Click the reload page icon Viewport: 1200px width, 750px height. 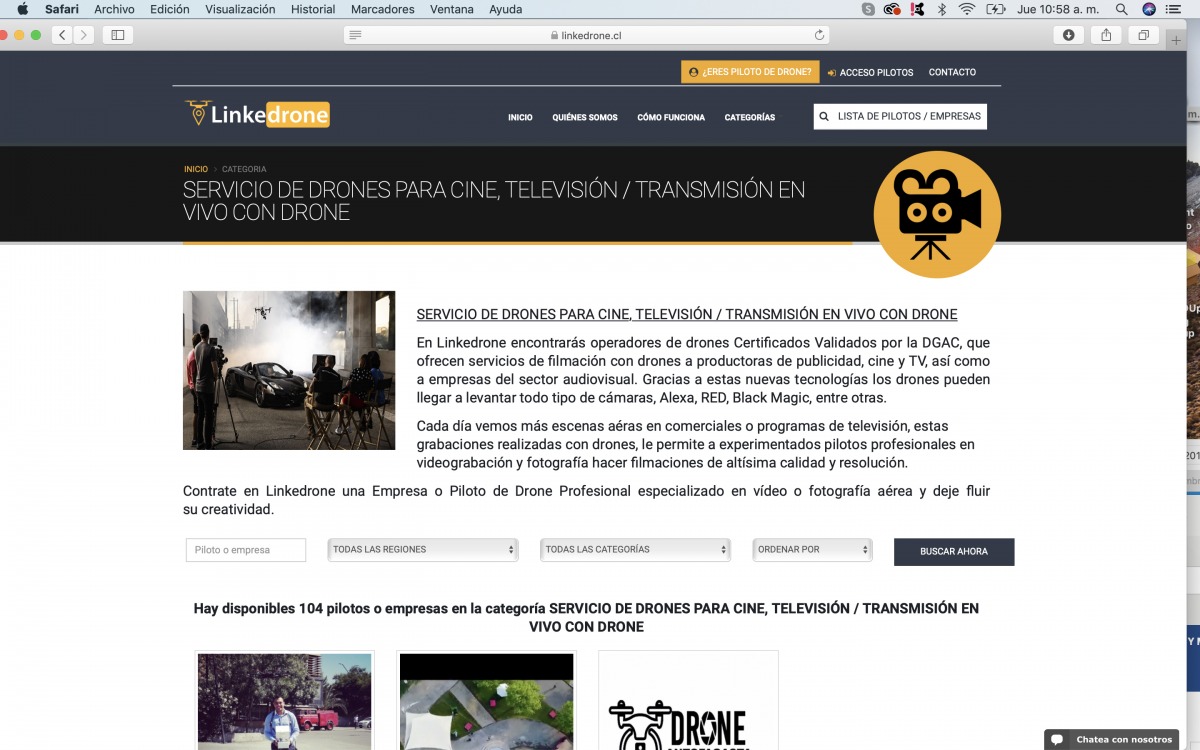(x=820, y=35)
